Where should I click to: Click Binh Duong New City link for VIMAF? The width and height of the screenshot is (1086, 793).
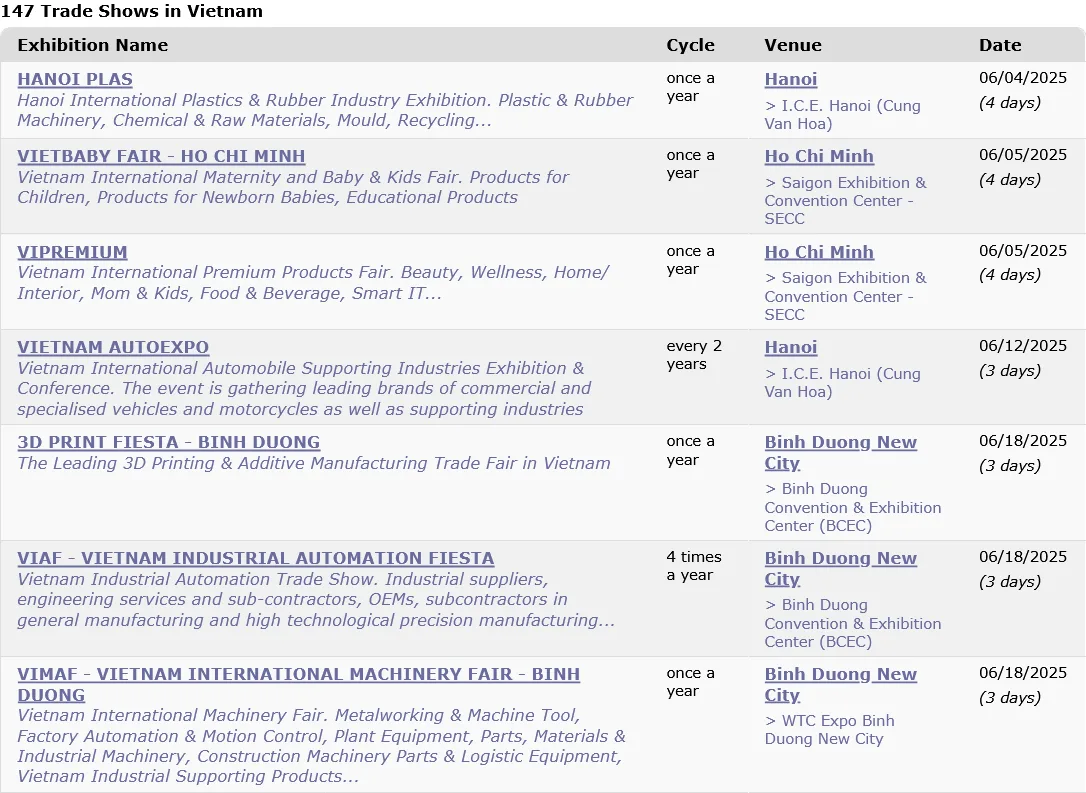tap(840, 684)
